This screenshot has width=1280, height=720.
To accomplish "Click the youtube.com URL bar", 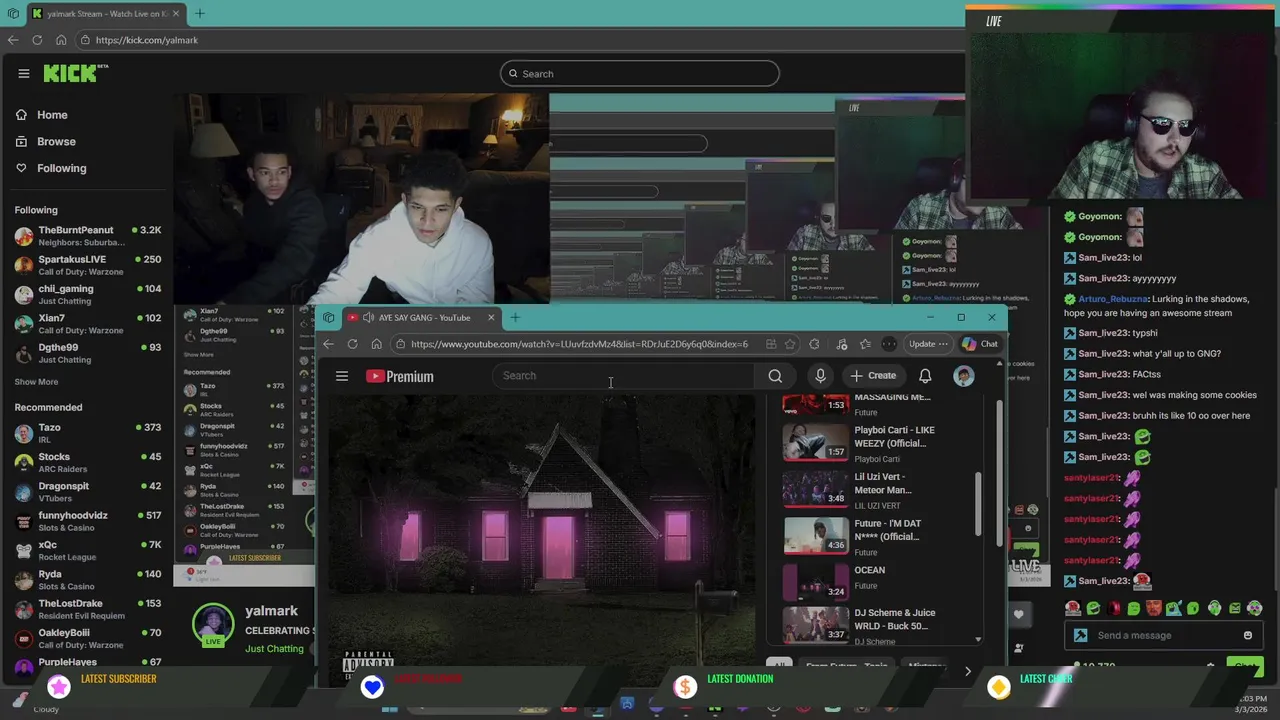I will coord(578,344).
